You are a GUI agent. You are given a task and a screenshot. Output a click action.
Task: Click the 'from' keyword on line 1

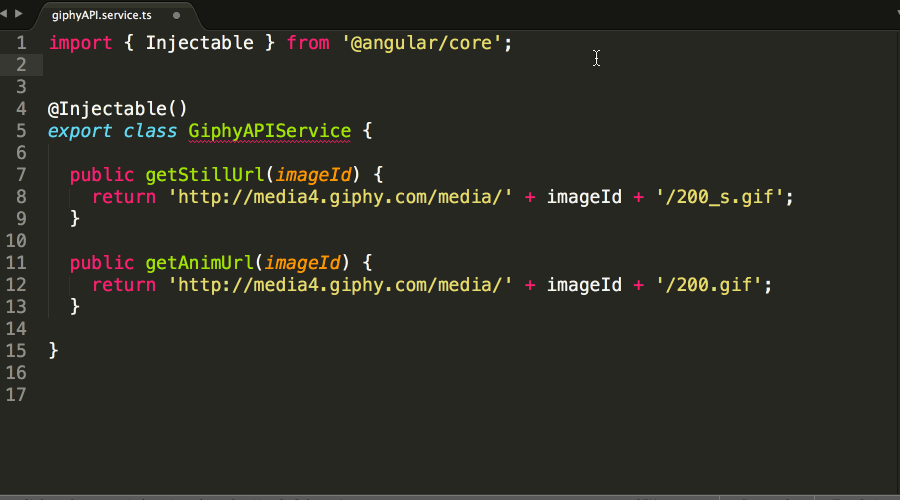(x=308, y=43)
